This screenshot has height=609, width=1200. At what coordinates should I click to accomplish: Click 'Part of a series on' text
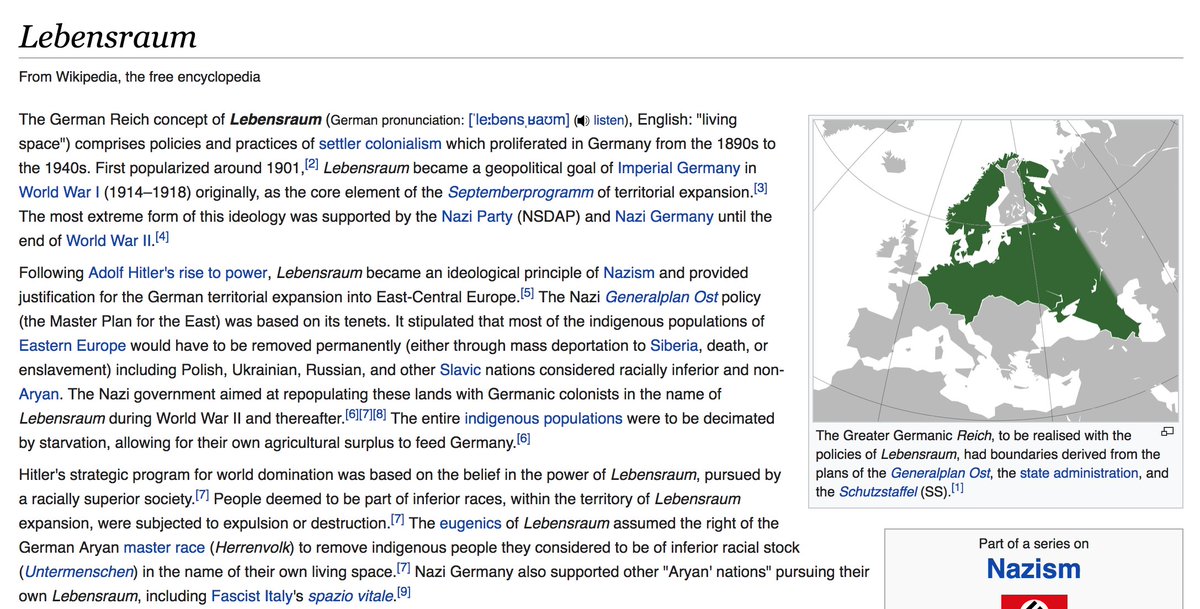click(x=1034, y=544)
